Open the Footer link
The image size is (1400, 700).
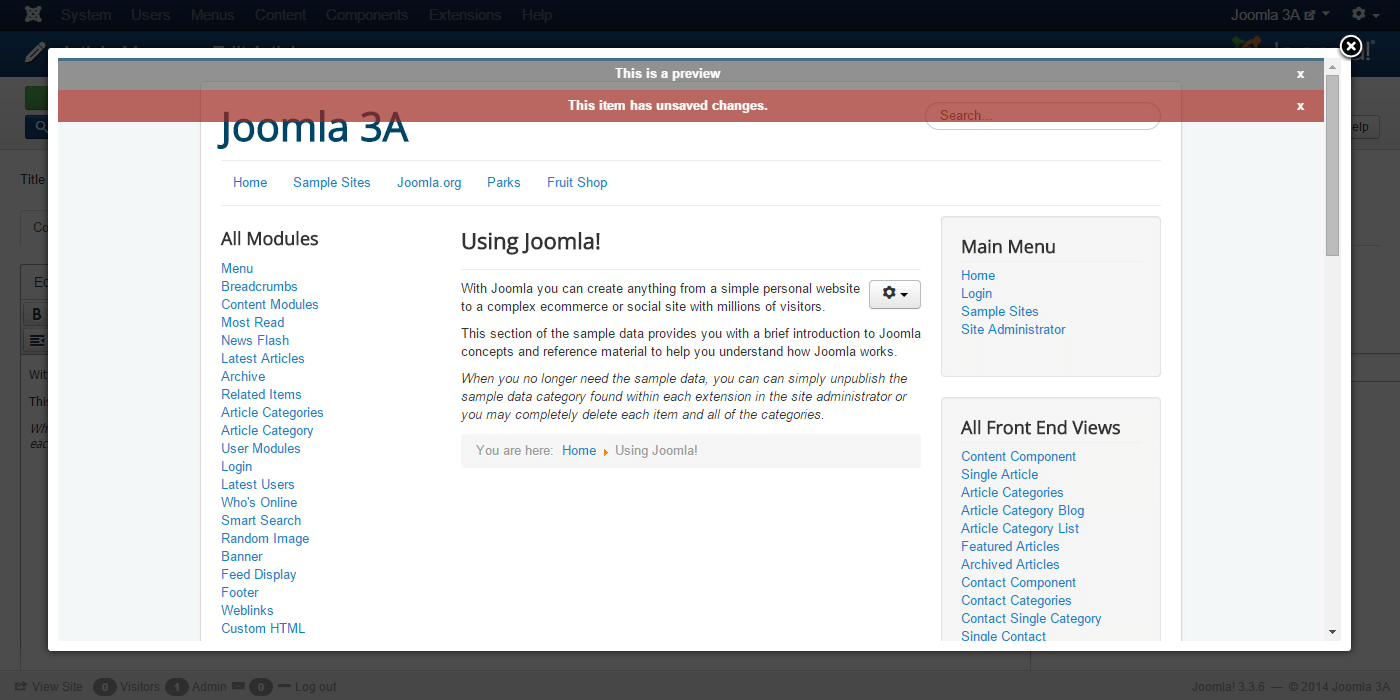[x=240, y=593]
